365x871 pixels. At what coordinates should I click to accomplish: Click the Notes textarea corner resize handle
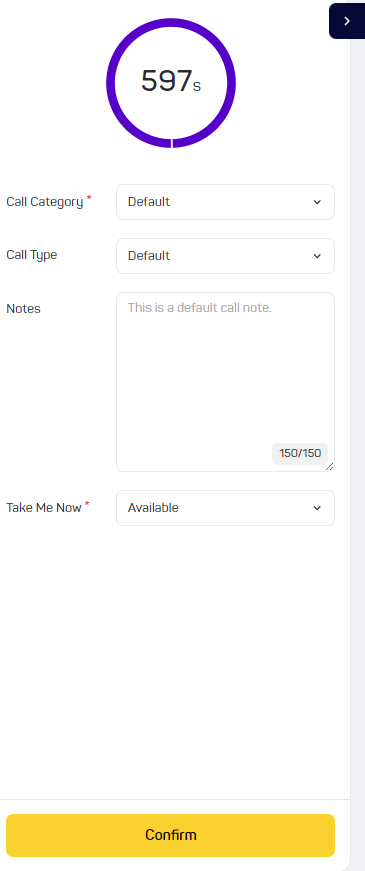[329, 467]
